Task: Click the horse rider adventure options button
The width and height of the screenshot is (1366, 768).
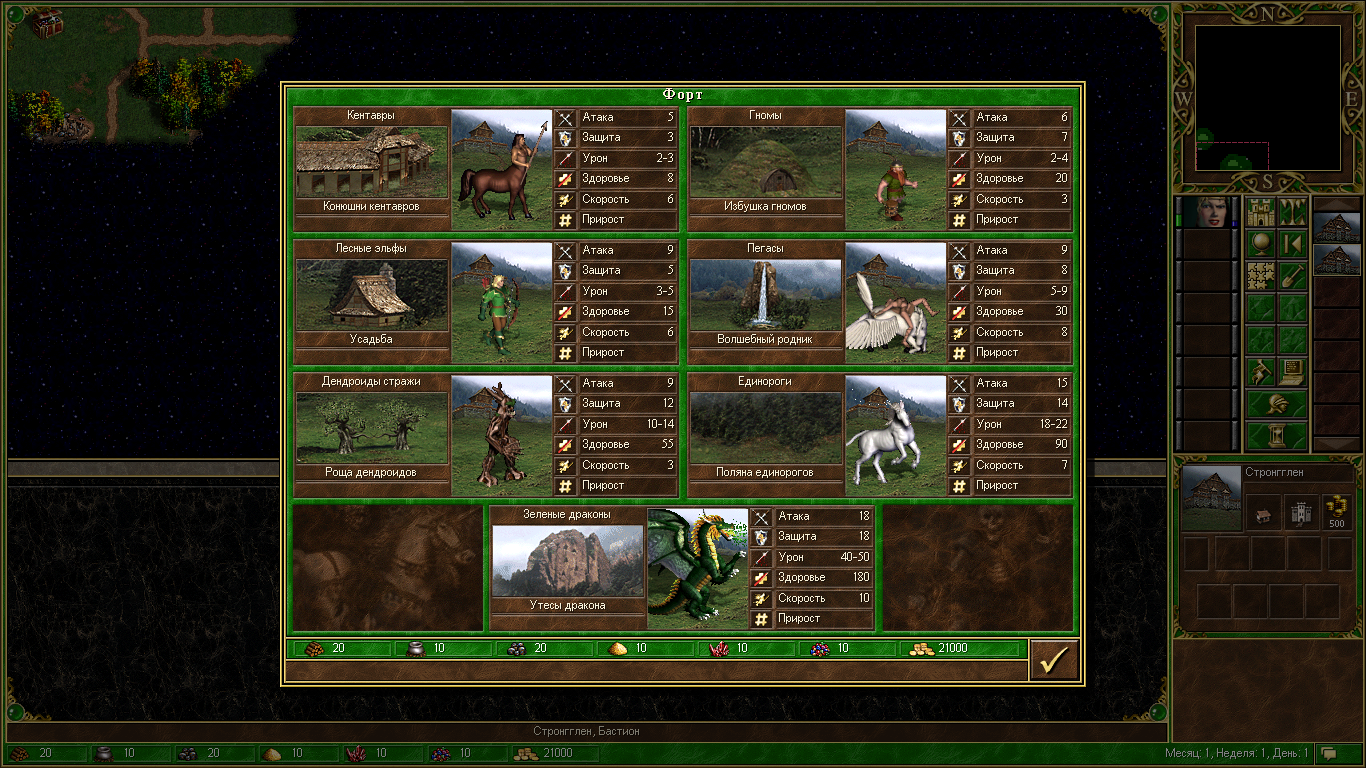Action: tap(1260, 373)
